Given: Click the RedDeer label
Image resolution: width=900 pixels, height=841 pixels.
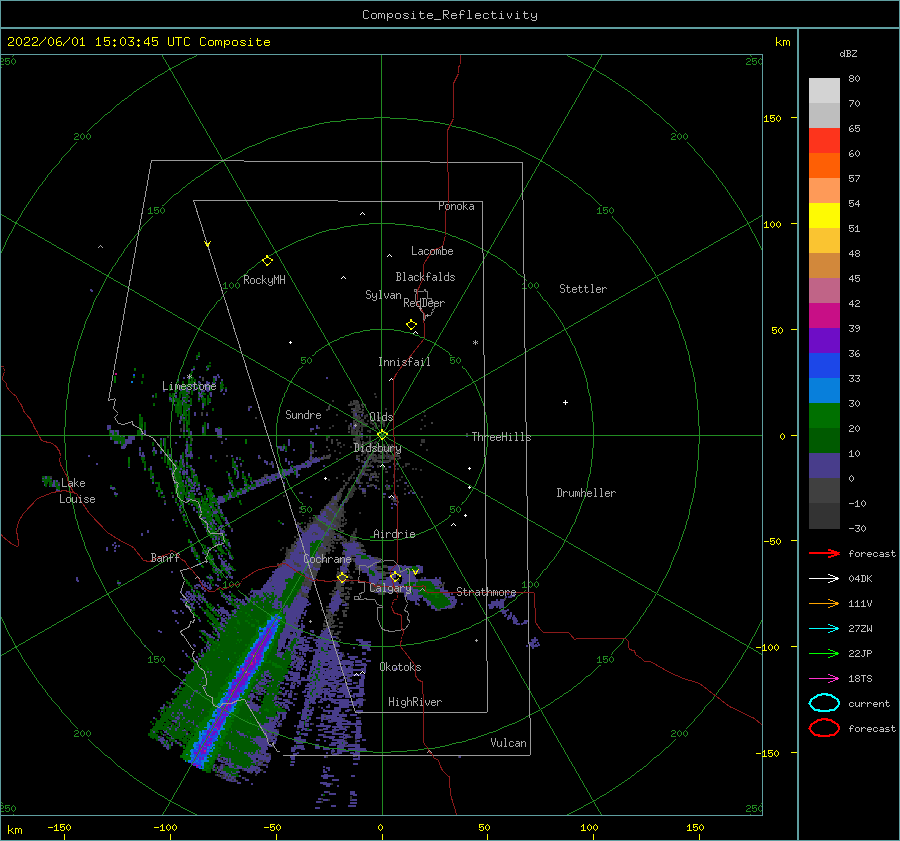Looking at the screenshot, I should [424, 303].
